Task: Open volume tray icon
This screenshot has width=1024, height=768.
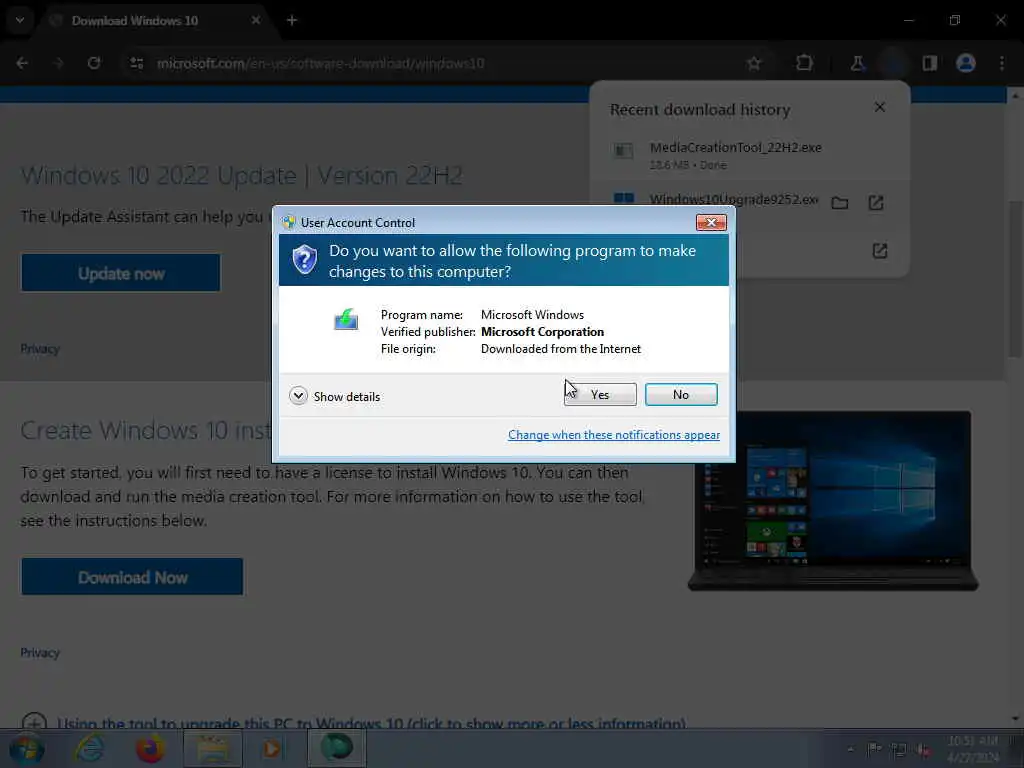Action: pos(923,750)
